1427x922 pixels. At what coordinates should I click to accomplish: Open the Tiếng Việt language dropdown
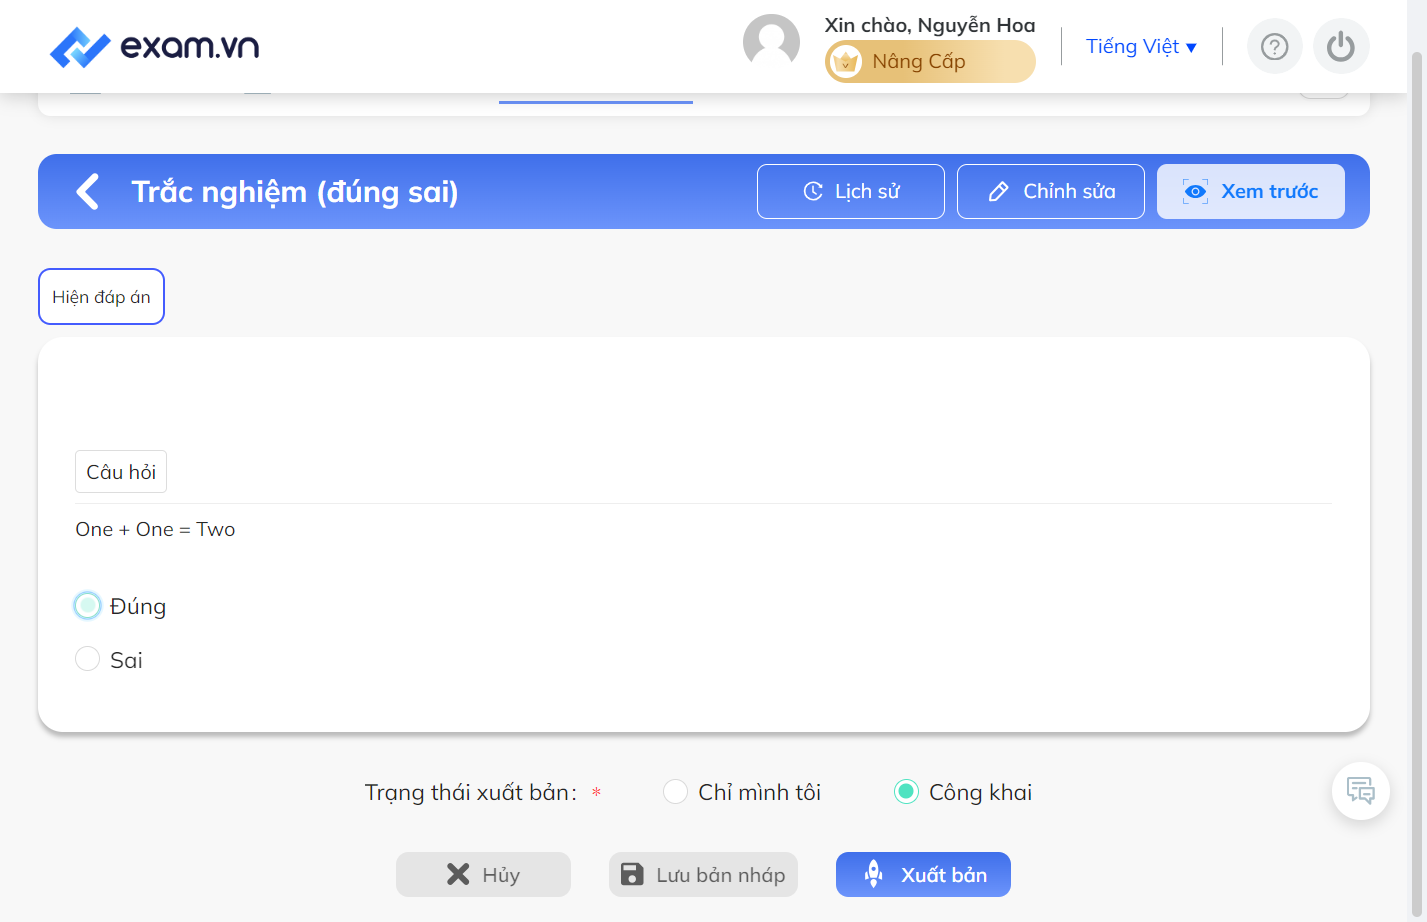coord(1141,46)
